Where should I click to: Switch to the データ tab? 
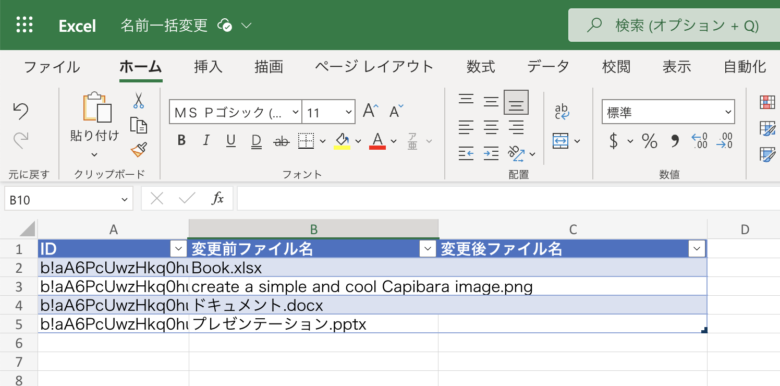coord(548,67)
